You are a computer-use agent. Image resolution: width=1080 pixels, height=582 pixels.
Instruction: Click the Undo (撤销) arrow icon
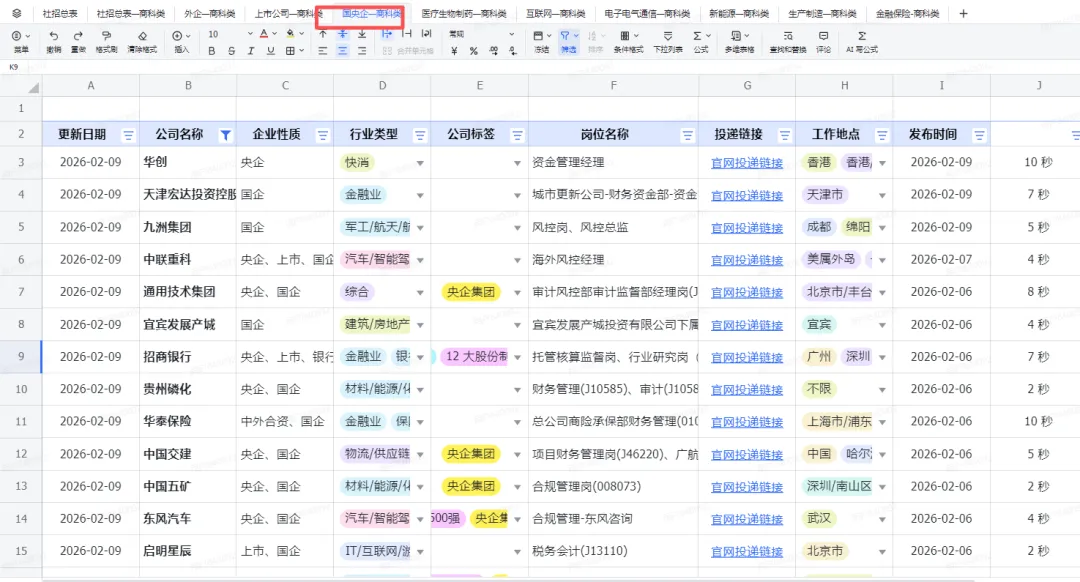pyautogui.click(x=53, y=36)
